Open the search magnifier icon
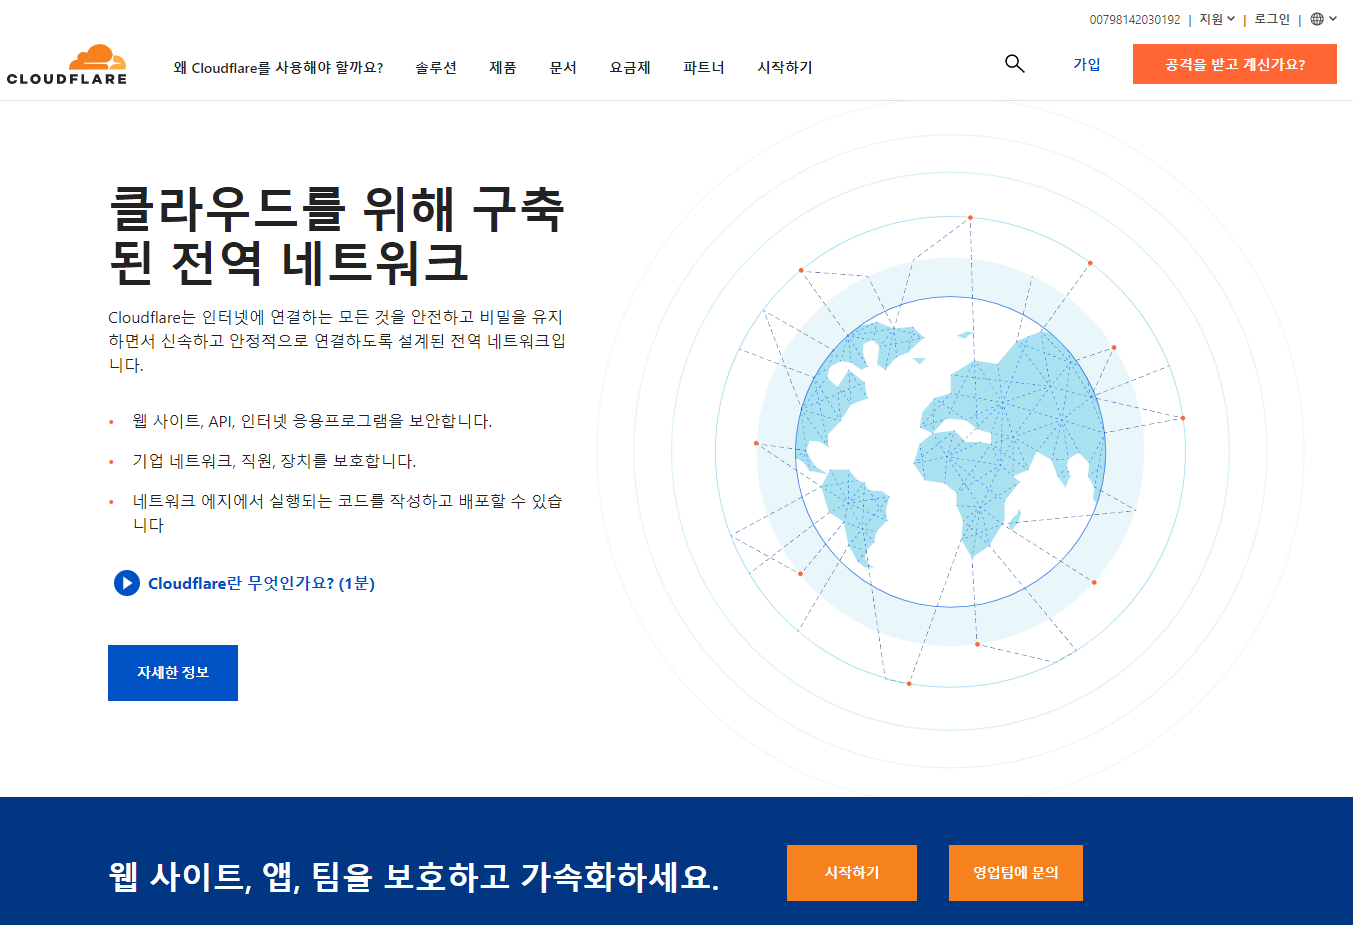 point(1014,64)
